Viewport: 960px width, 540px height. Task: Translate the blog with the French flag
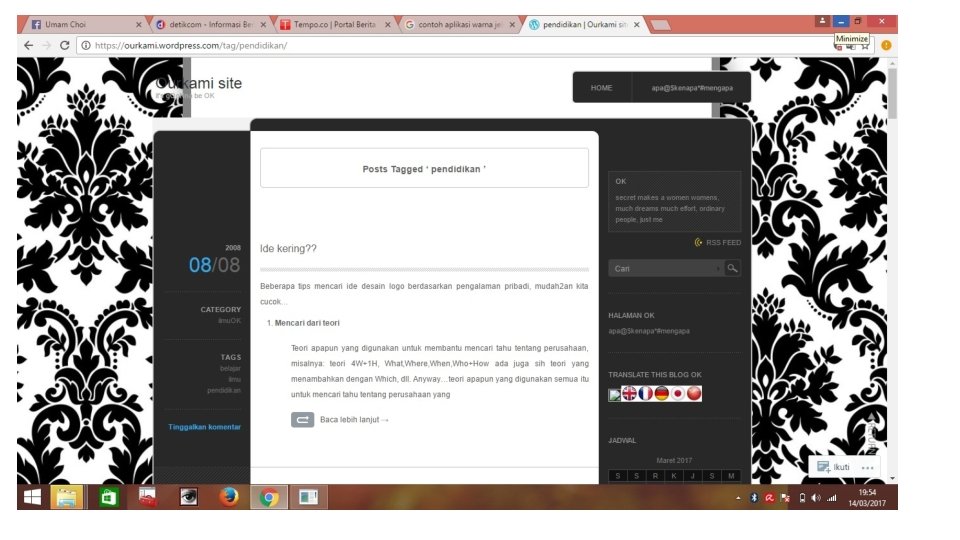[x=645, y=394]
